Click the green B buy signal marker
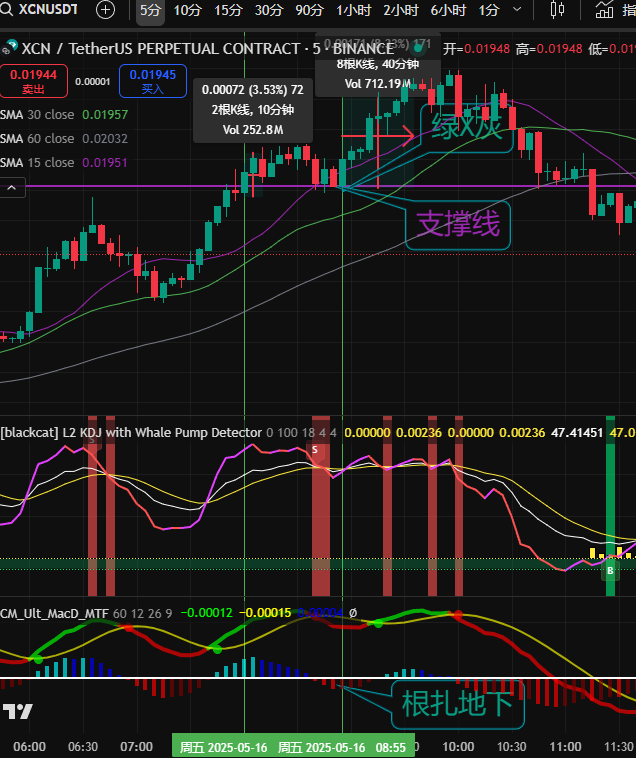636x758 pixels. pyautogui.click(x=610, y=571)
